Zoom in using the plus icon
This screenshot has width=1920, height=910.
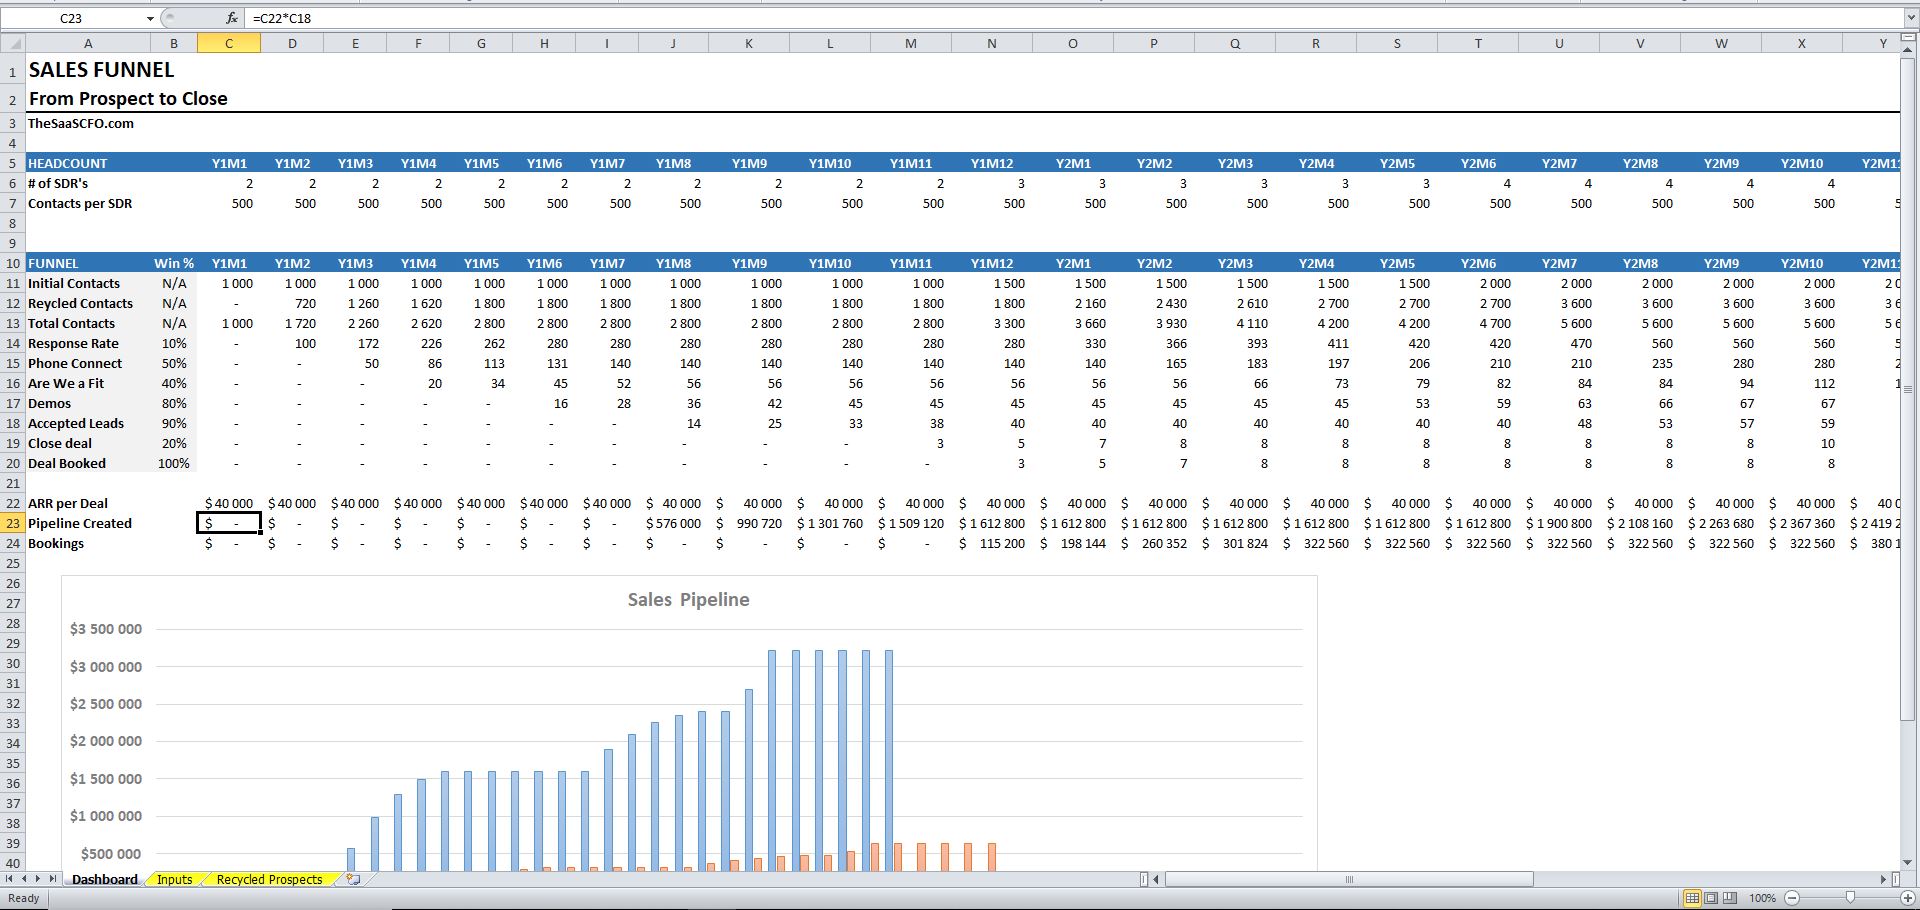coord(1907,898)
